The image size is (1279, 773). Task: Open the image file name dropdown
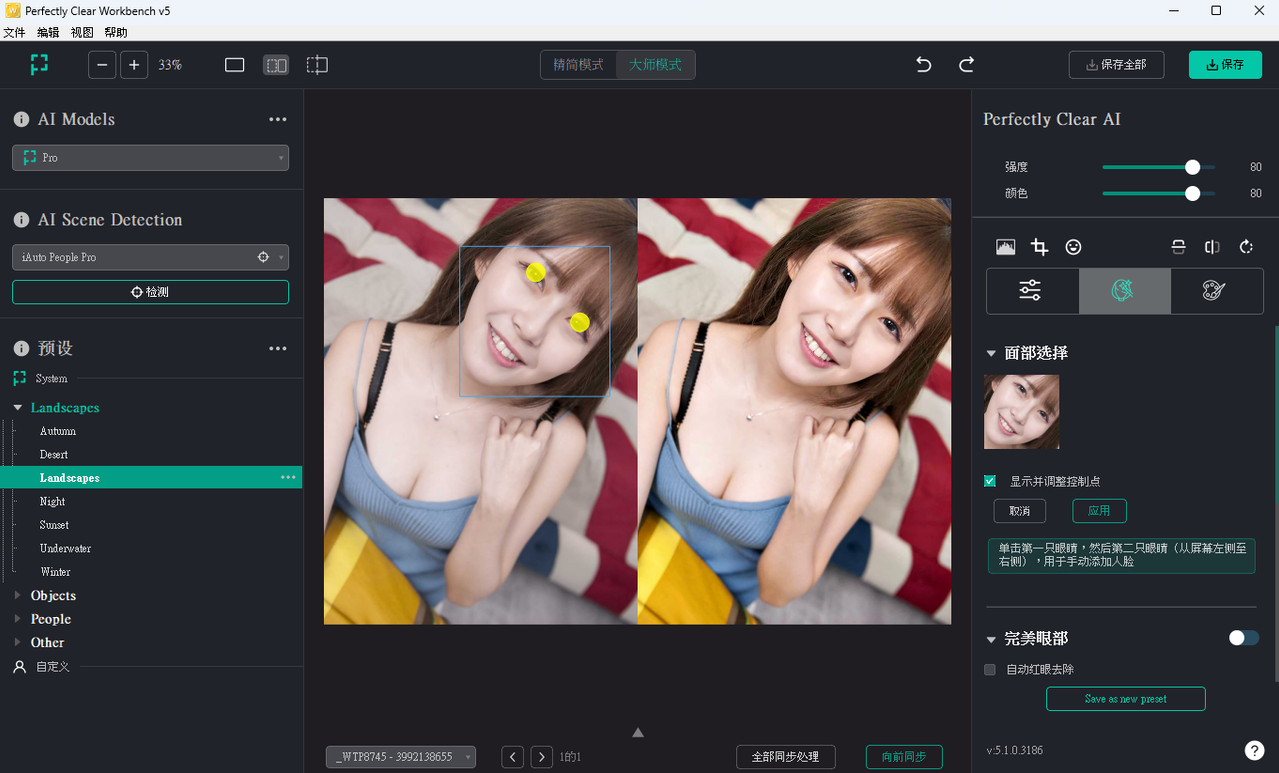pyautogui.click(x=400, y=757)
